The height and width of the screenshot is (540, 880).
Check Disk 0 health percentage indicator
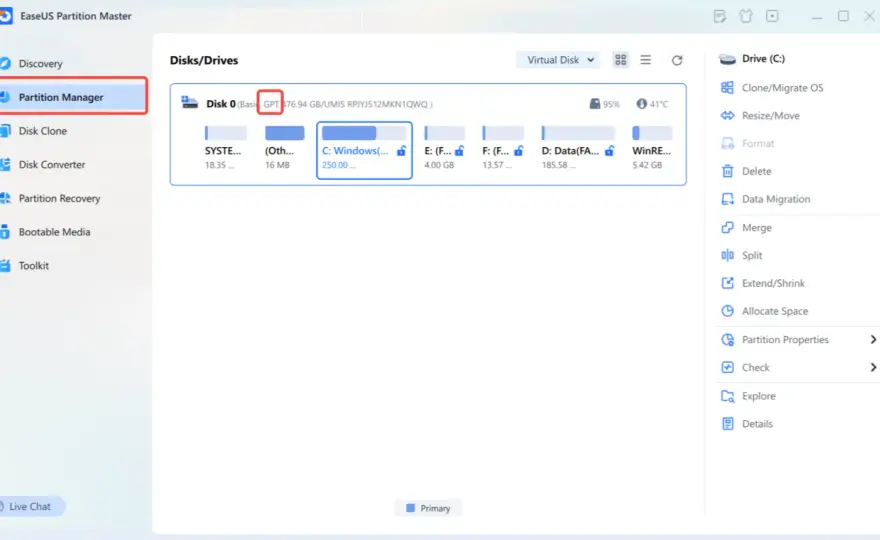click(604, 104)
